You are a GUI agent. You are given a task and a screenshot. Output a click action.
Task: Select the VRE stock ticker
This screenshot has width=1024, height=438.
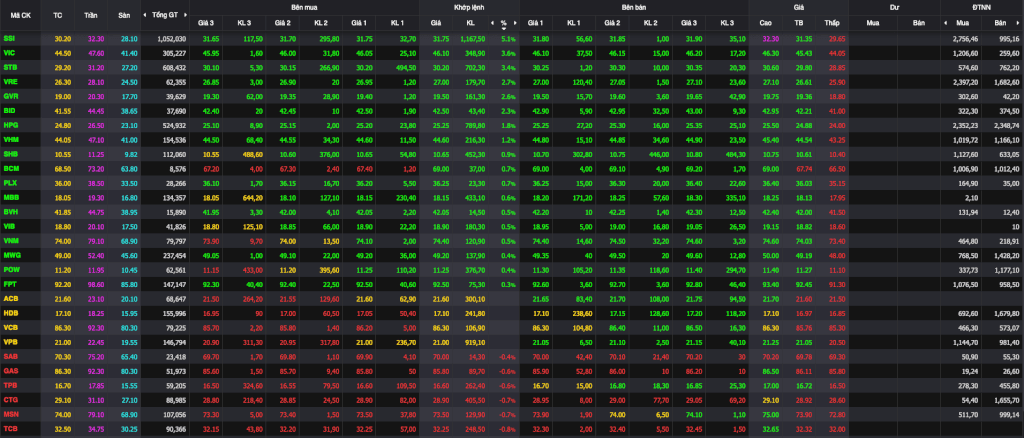(x=10, y=82)
